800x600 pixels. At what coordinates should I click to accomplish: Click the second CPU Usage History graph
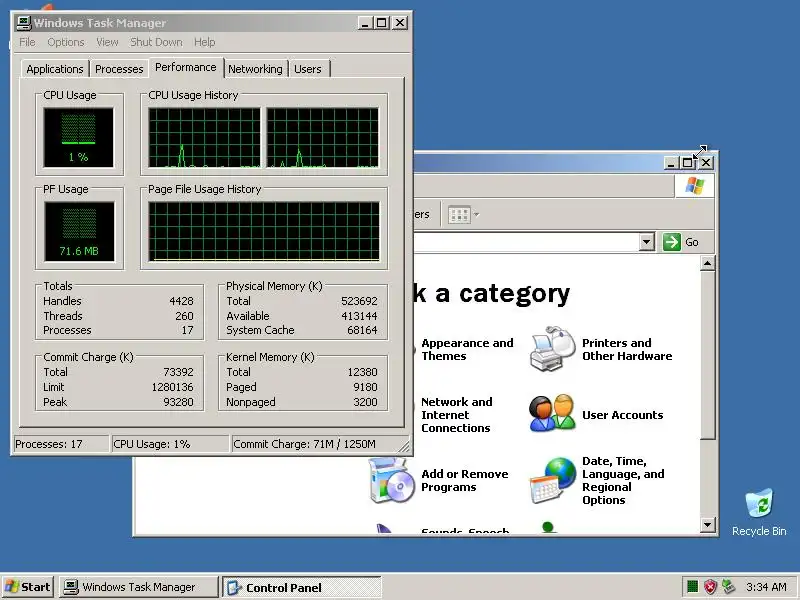coord(322,137)
